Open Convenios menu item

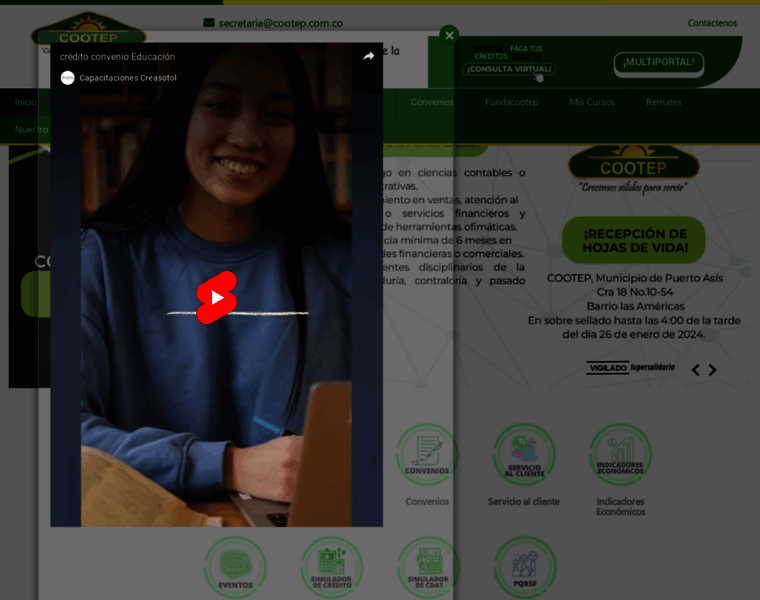432,102
